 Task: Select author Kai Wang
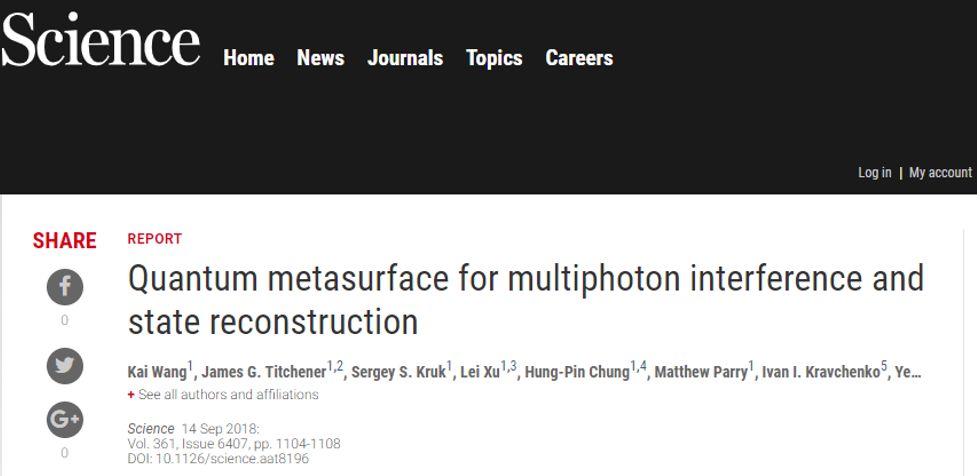point(155,373)
